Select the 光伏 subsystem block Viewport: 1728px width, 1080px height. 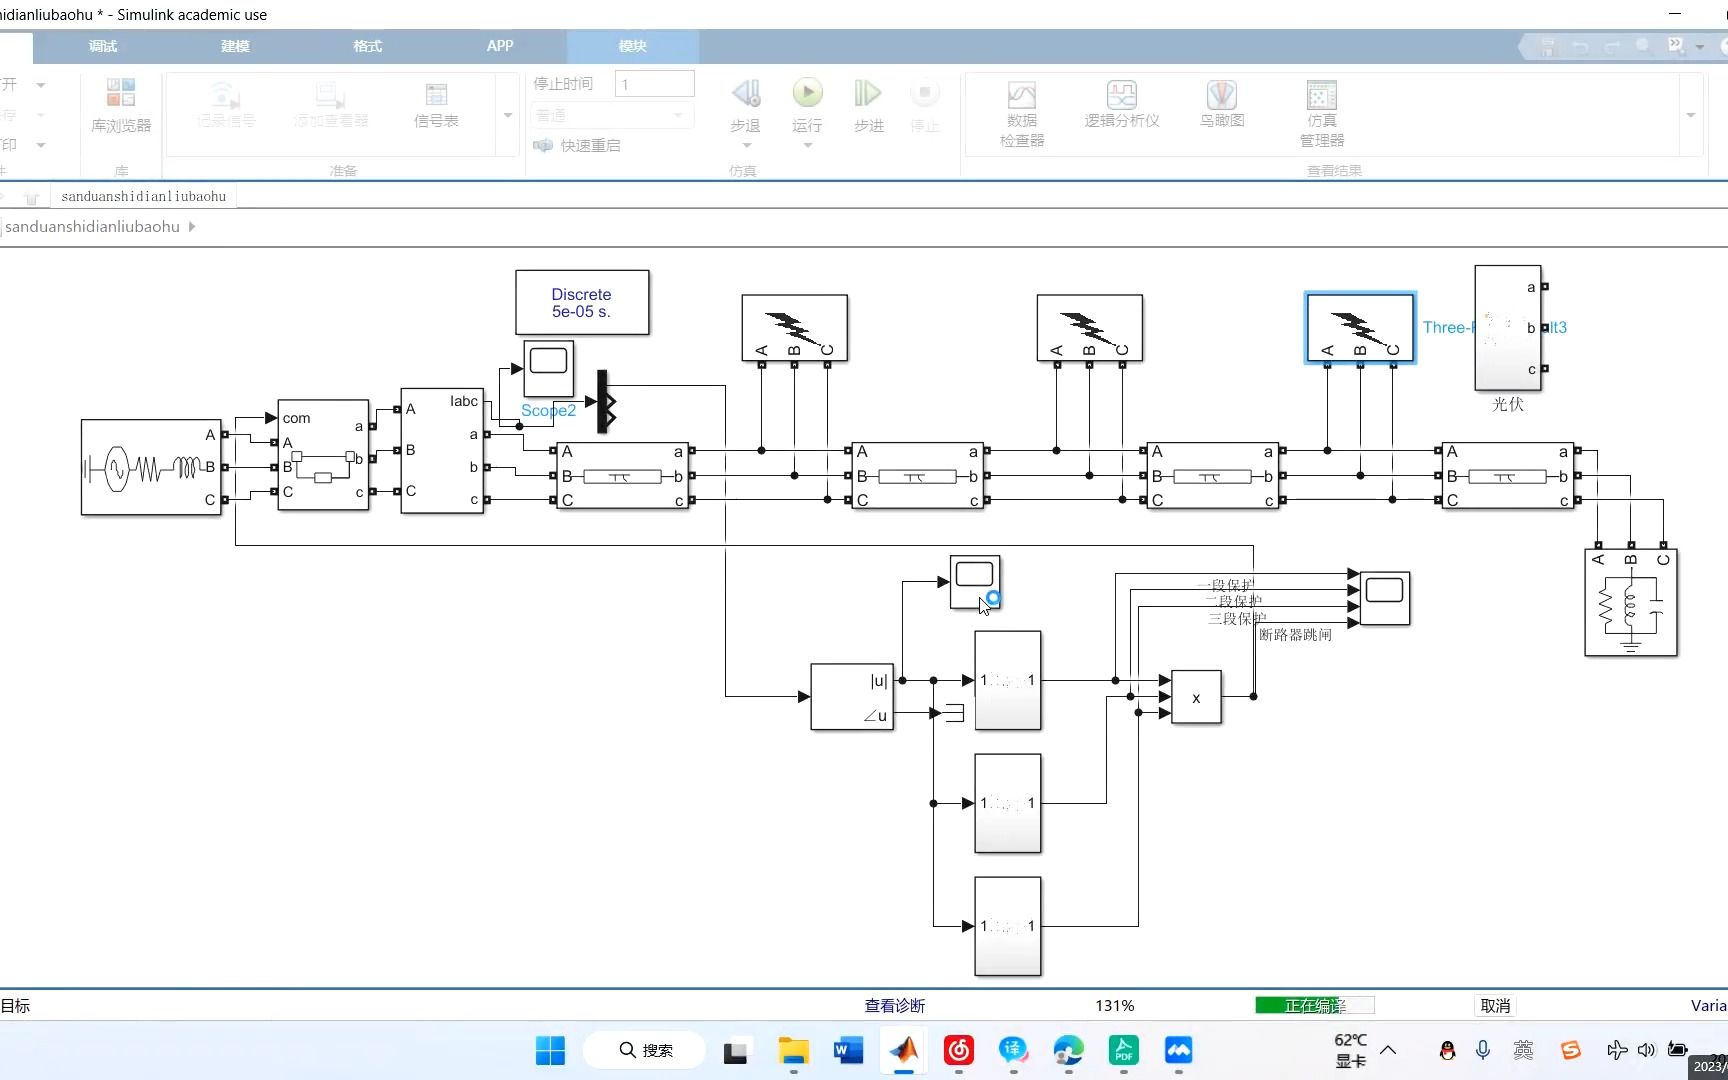coord(1508,328)
